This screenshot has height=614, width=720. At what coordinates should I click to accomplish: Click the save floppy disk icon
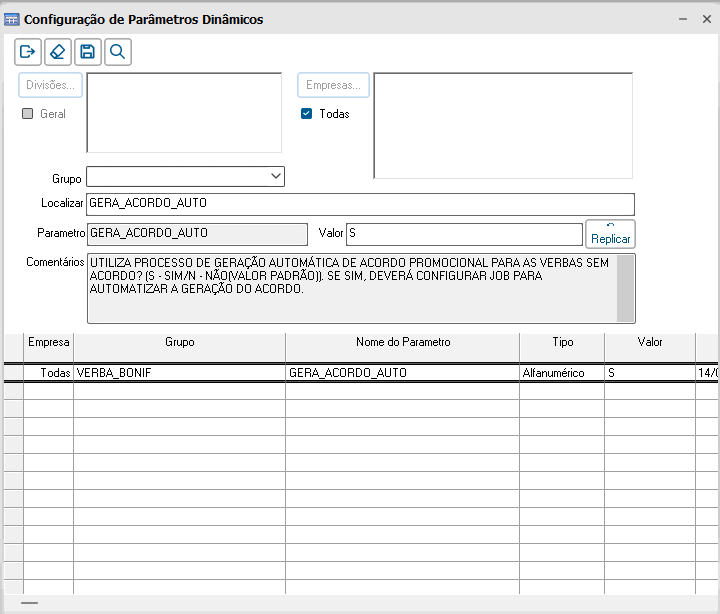(x=88, y=52)
